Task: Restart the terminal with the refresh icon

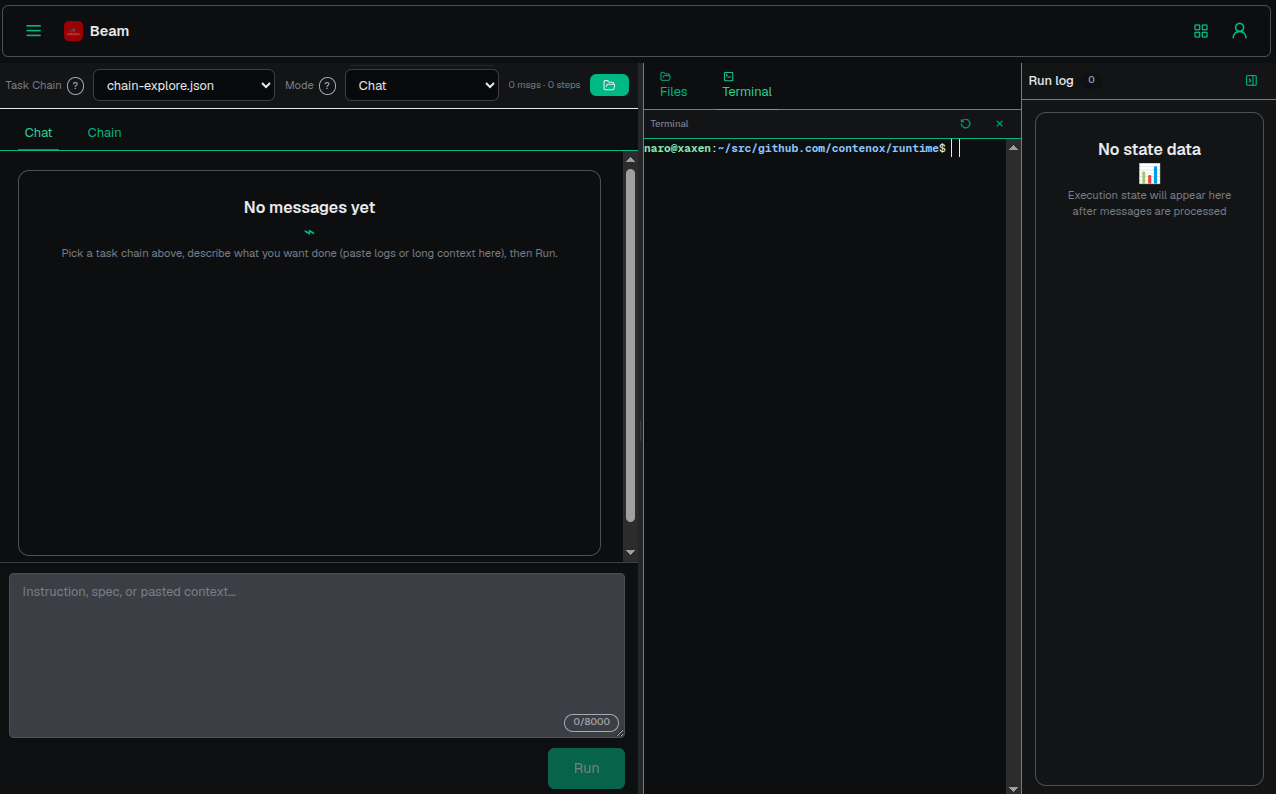Action: [965, 123]
